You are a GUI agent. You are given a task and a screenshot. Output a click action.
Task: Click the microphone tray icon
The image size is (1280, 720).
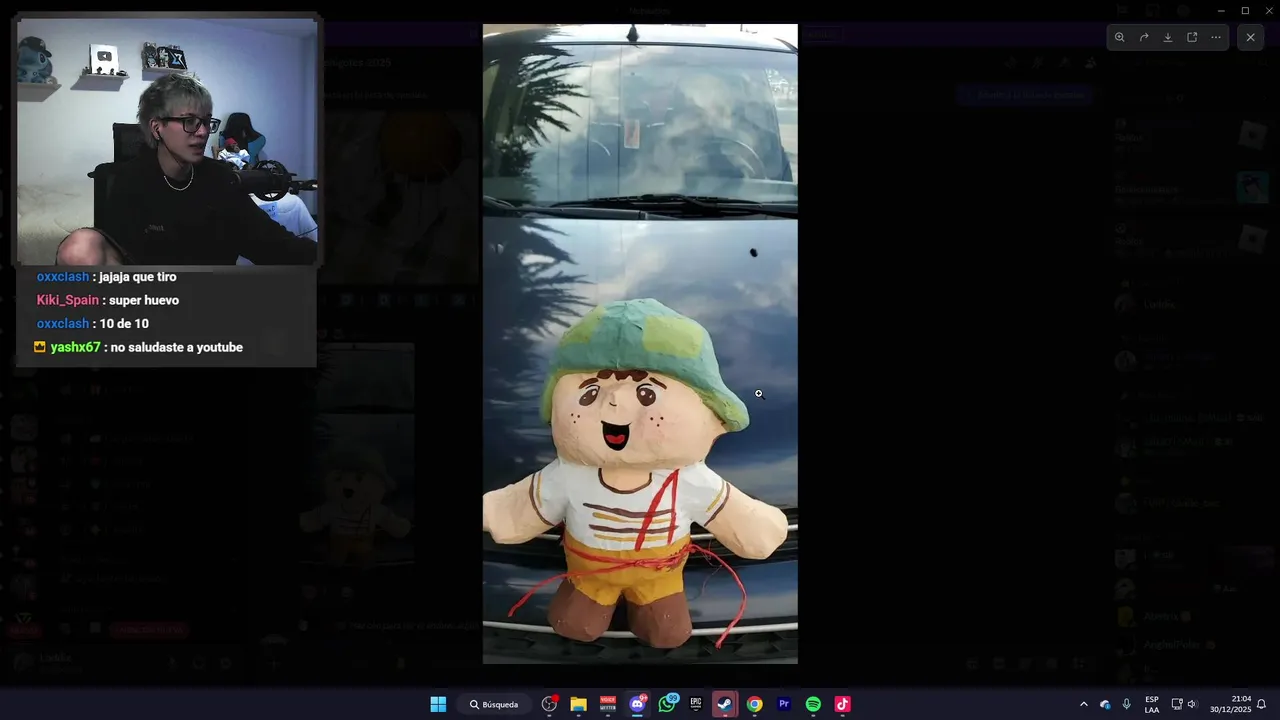click(x=1127, y=704)
